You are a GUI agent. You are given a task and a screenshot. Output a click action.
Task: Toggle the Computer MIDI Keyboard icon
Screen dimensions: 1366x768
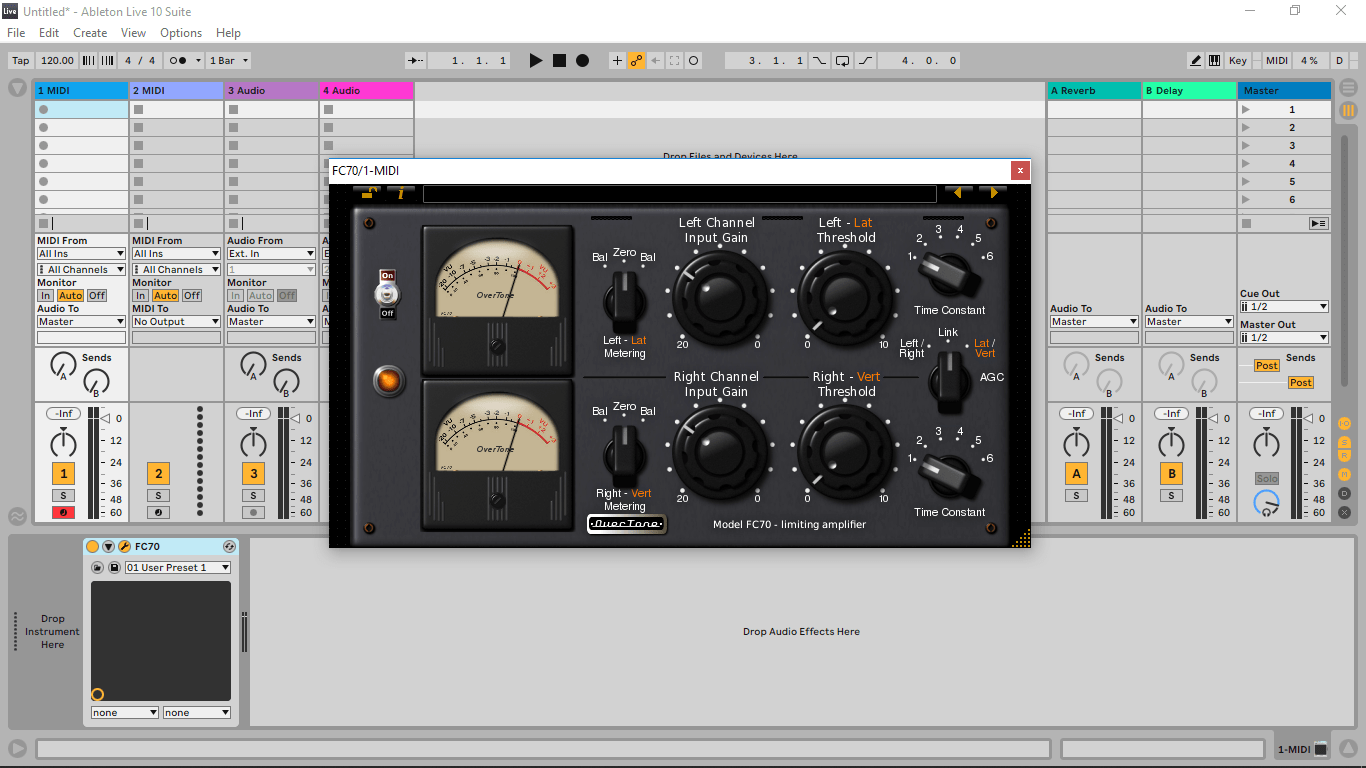(1214, 61)
